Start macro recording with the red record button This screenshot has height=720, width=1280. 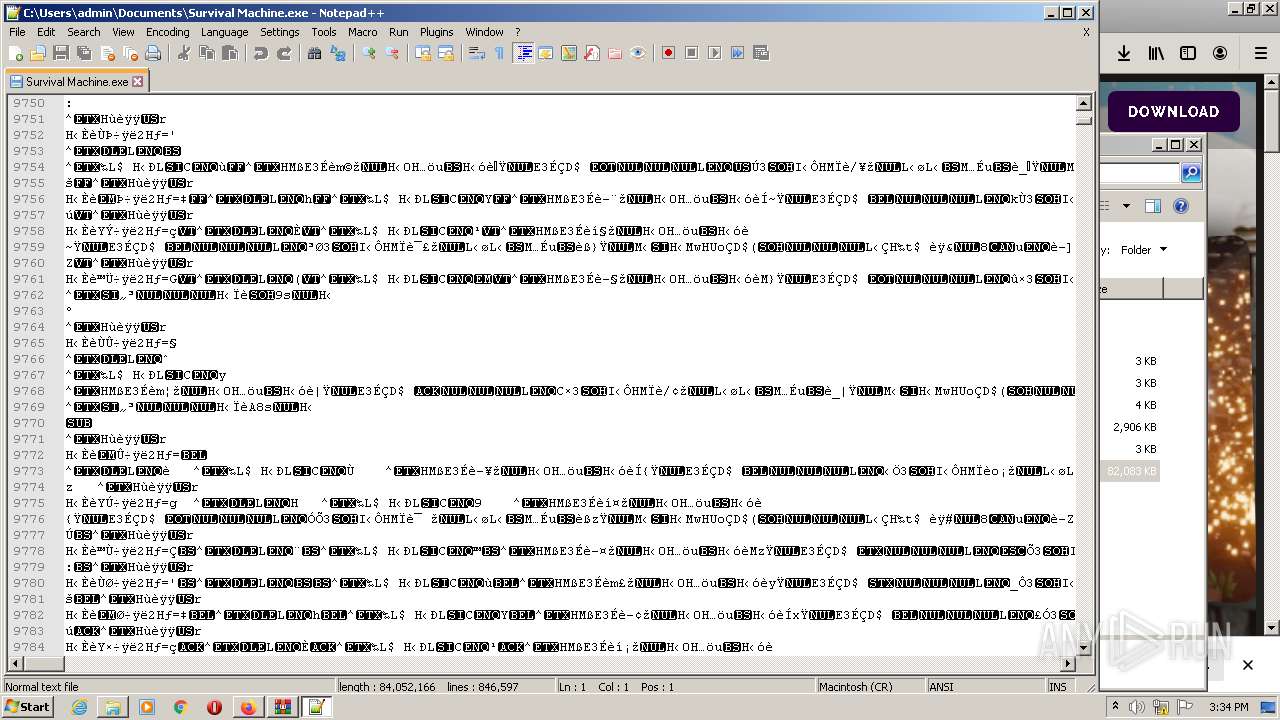(669, 53)
